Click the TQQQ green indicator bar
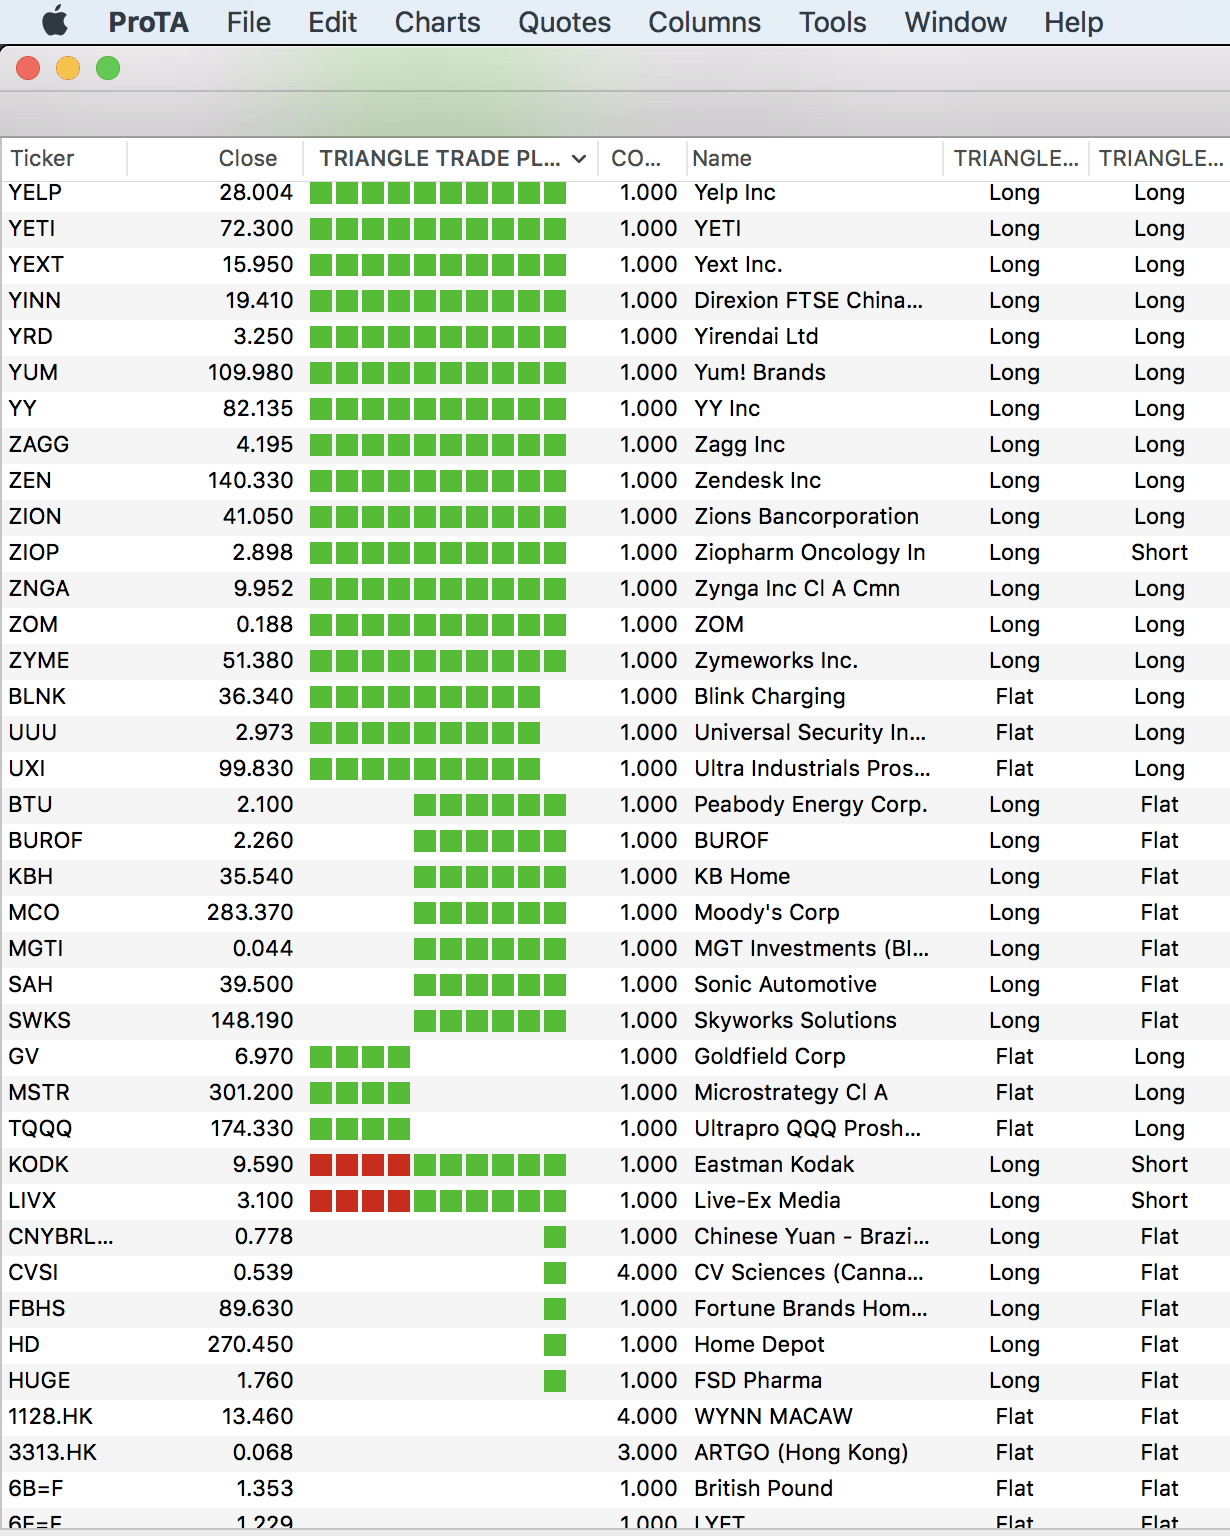The height and width of the screenshot is (1536, 1230). point(360,1129)
